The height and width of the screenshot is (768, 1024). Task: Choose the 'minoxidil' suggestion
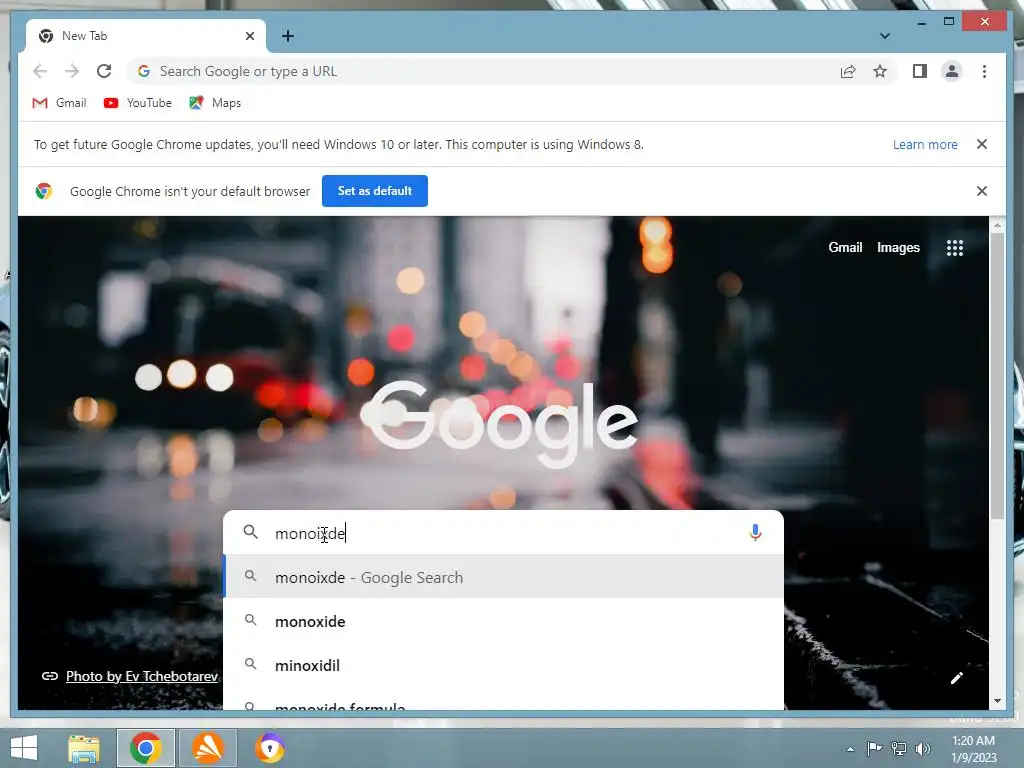[504, 665]
